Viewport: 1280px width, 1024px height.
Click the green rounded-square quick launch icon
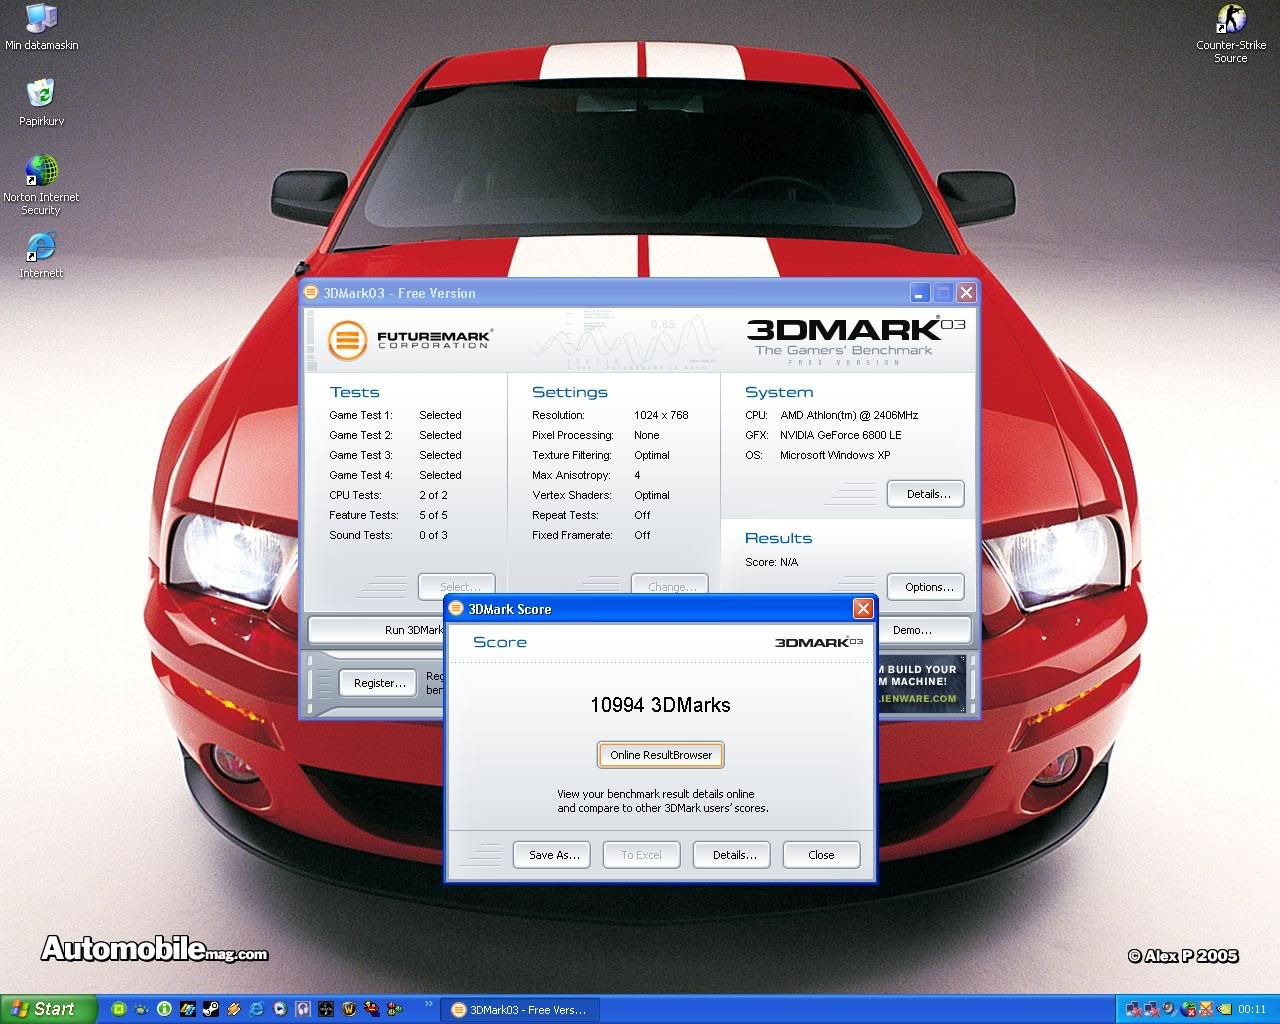(x=119, y=1009)
